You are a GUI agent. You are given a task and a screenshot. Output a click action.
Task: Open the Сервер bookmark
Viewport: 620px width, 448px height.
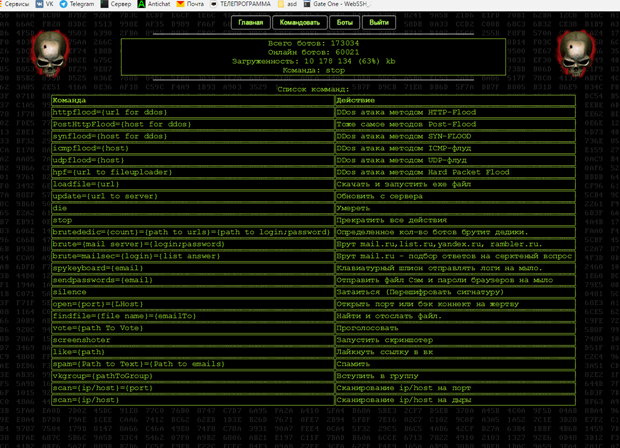(x=116, y=4)
